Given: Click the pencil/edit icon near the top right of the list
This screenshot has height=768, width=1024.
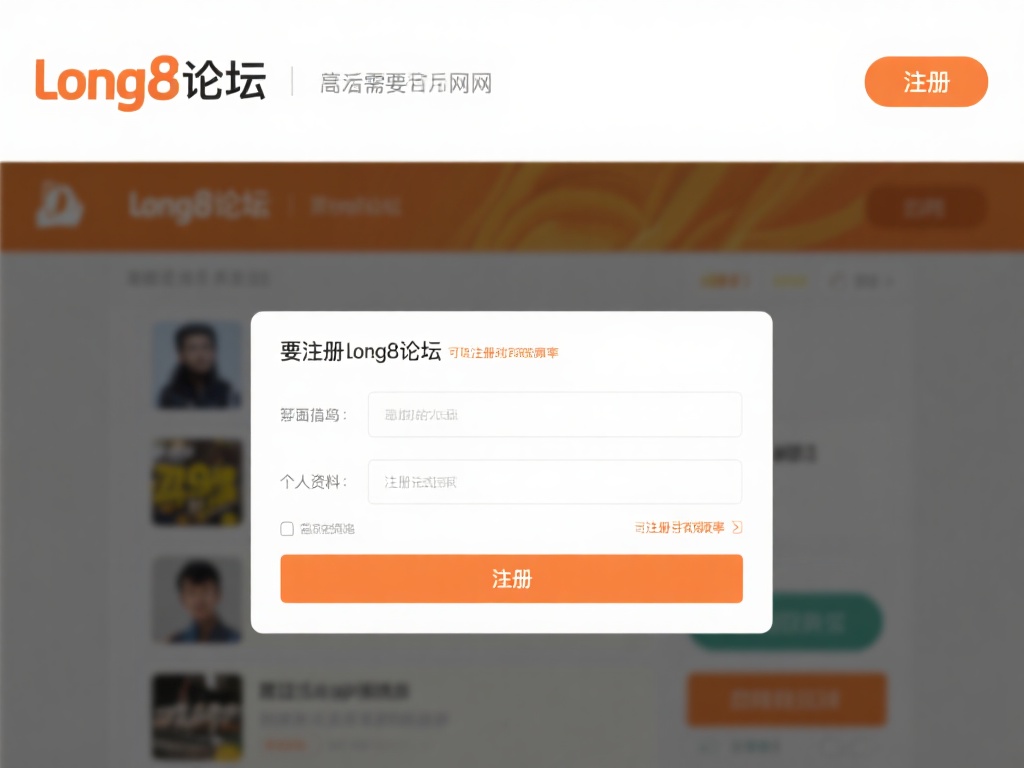Looking at the screenshot, I should (836, 281).
